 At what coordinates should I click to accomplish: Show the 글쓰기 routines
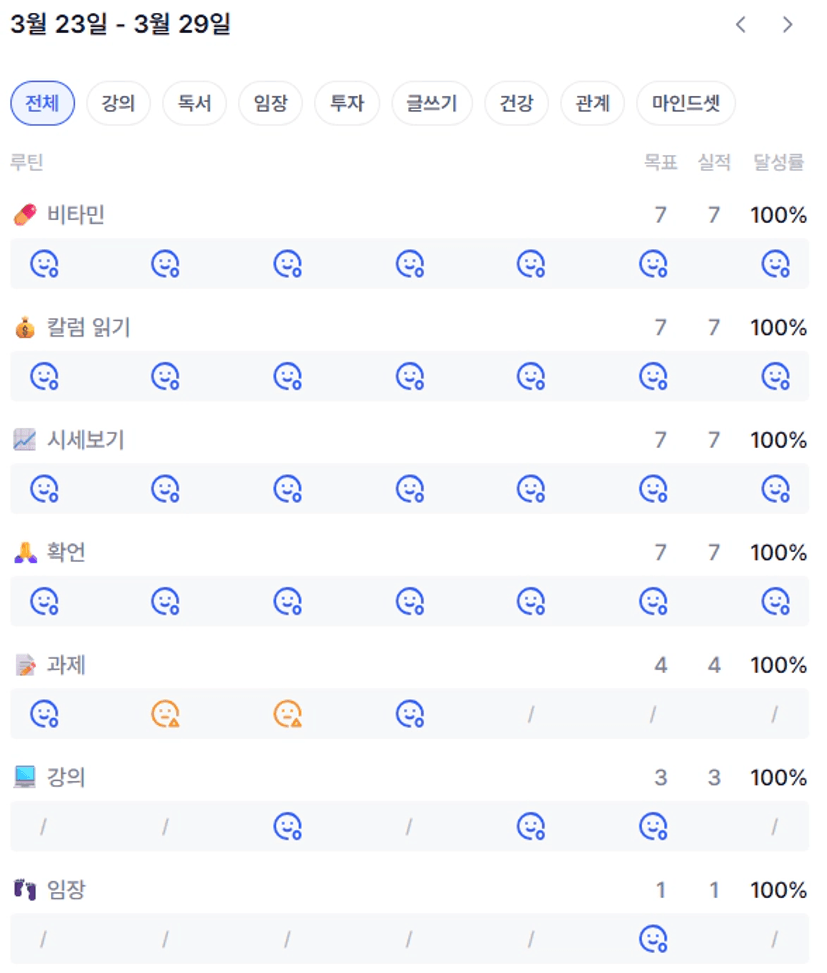432,103
